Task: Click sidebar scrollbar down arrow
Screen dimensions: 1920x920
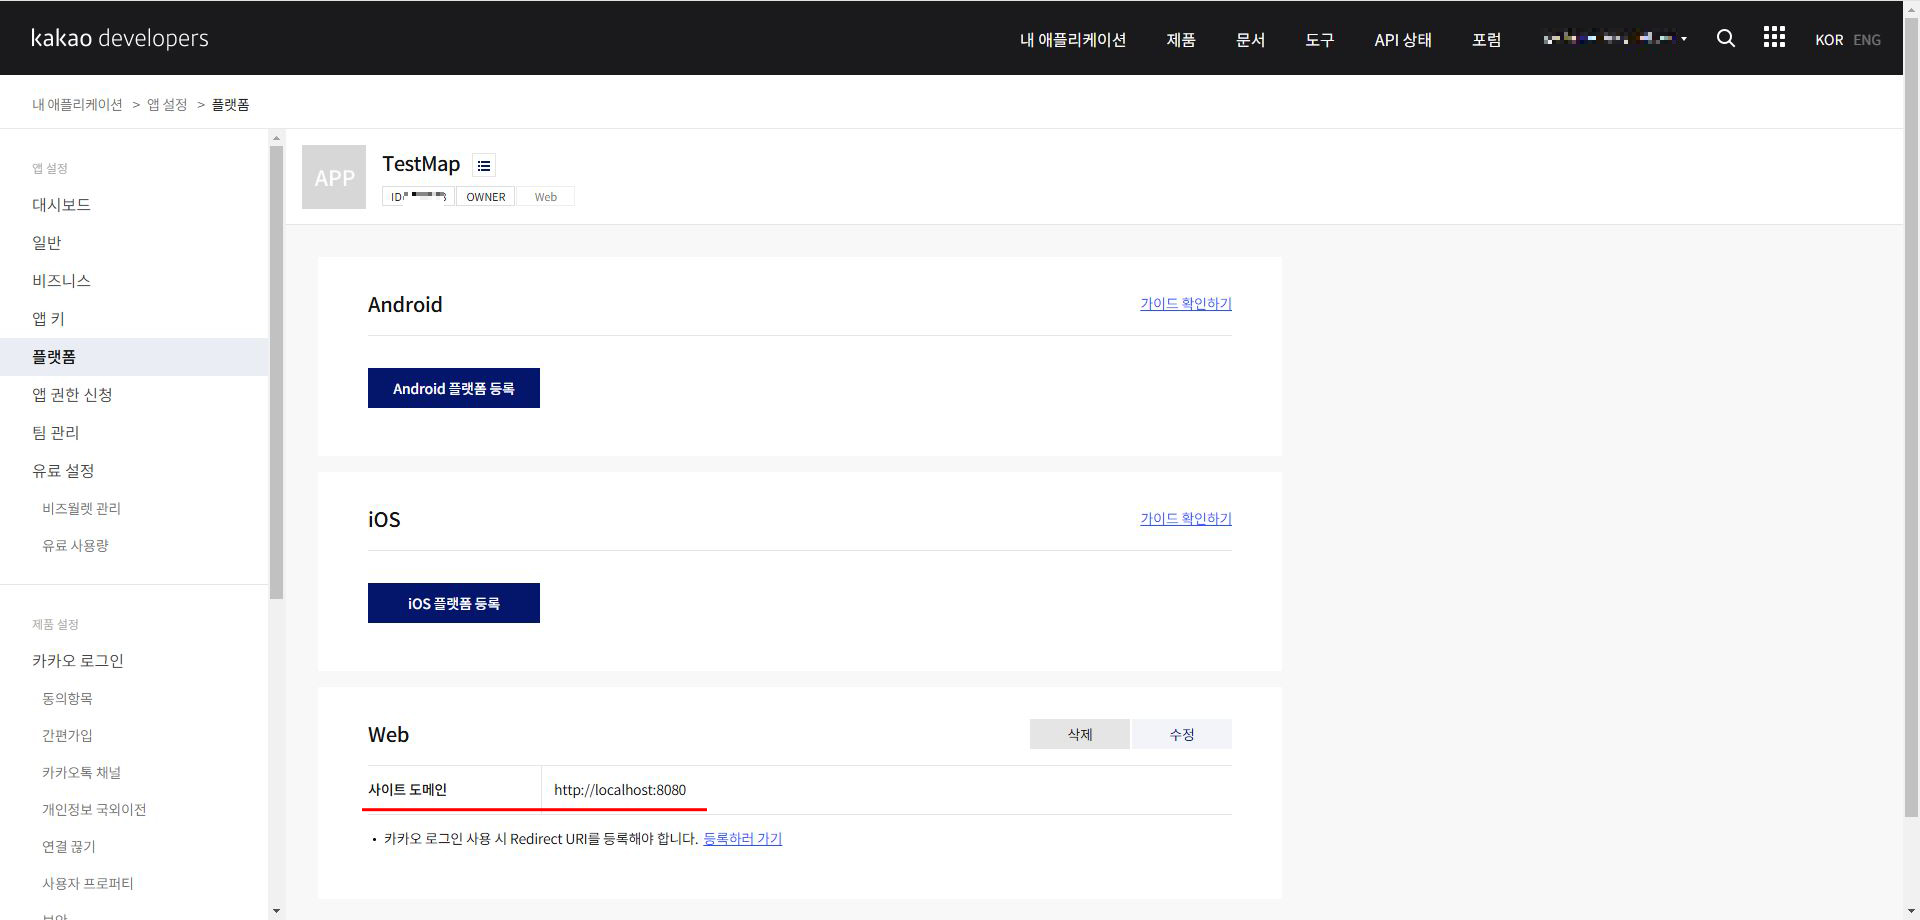Action: pyautogui.click(x=276, y=911)
